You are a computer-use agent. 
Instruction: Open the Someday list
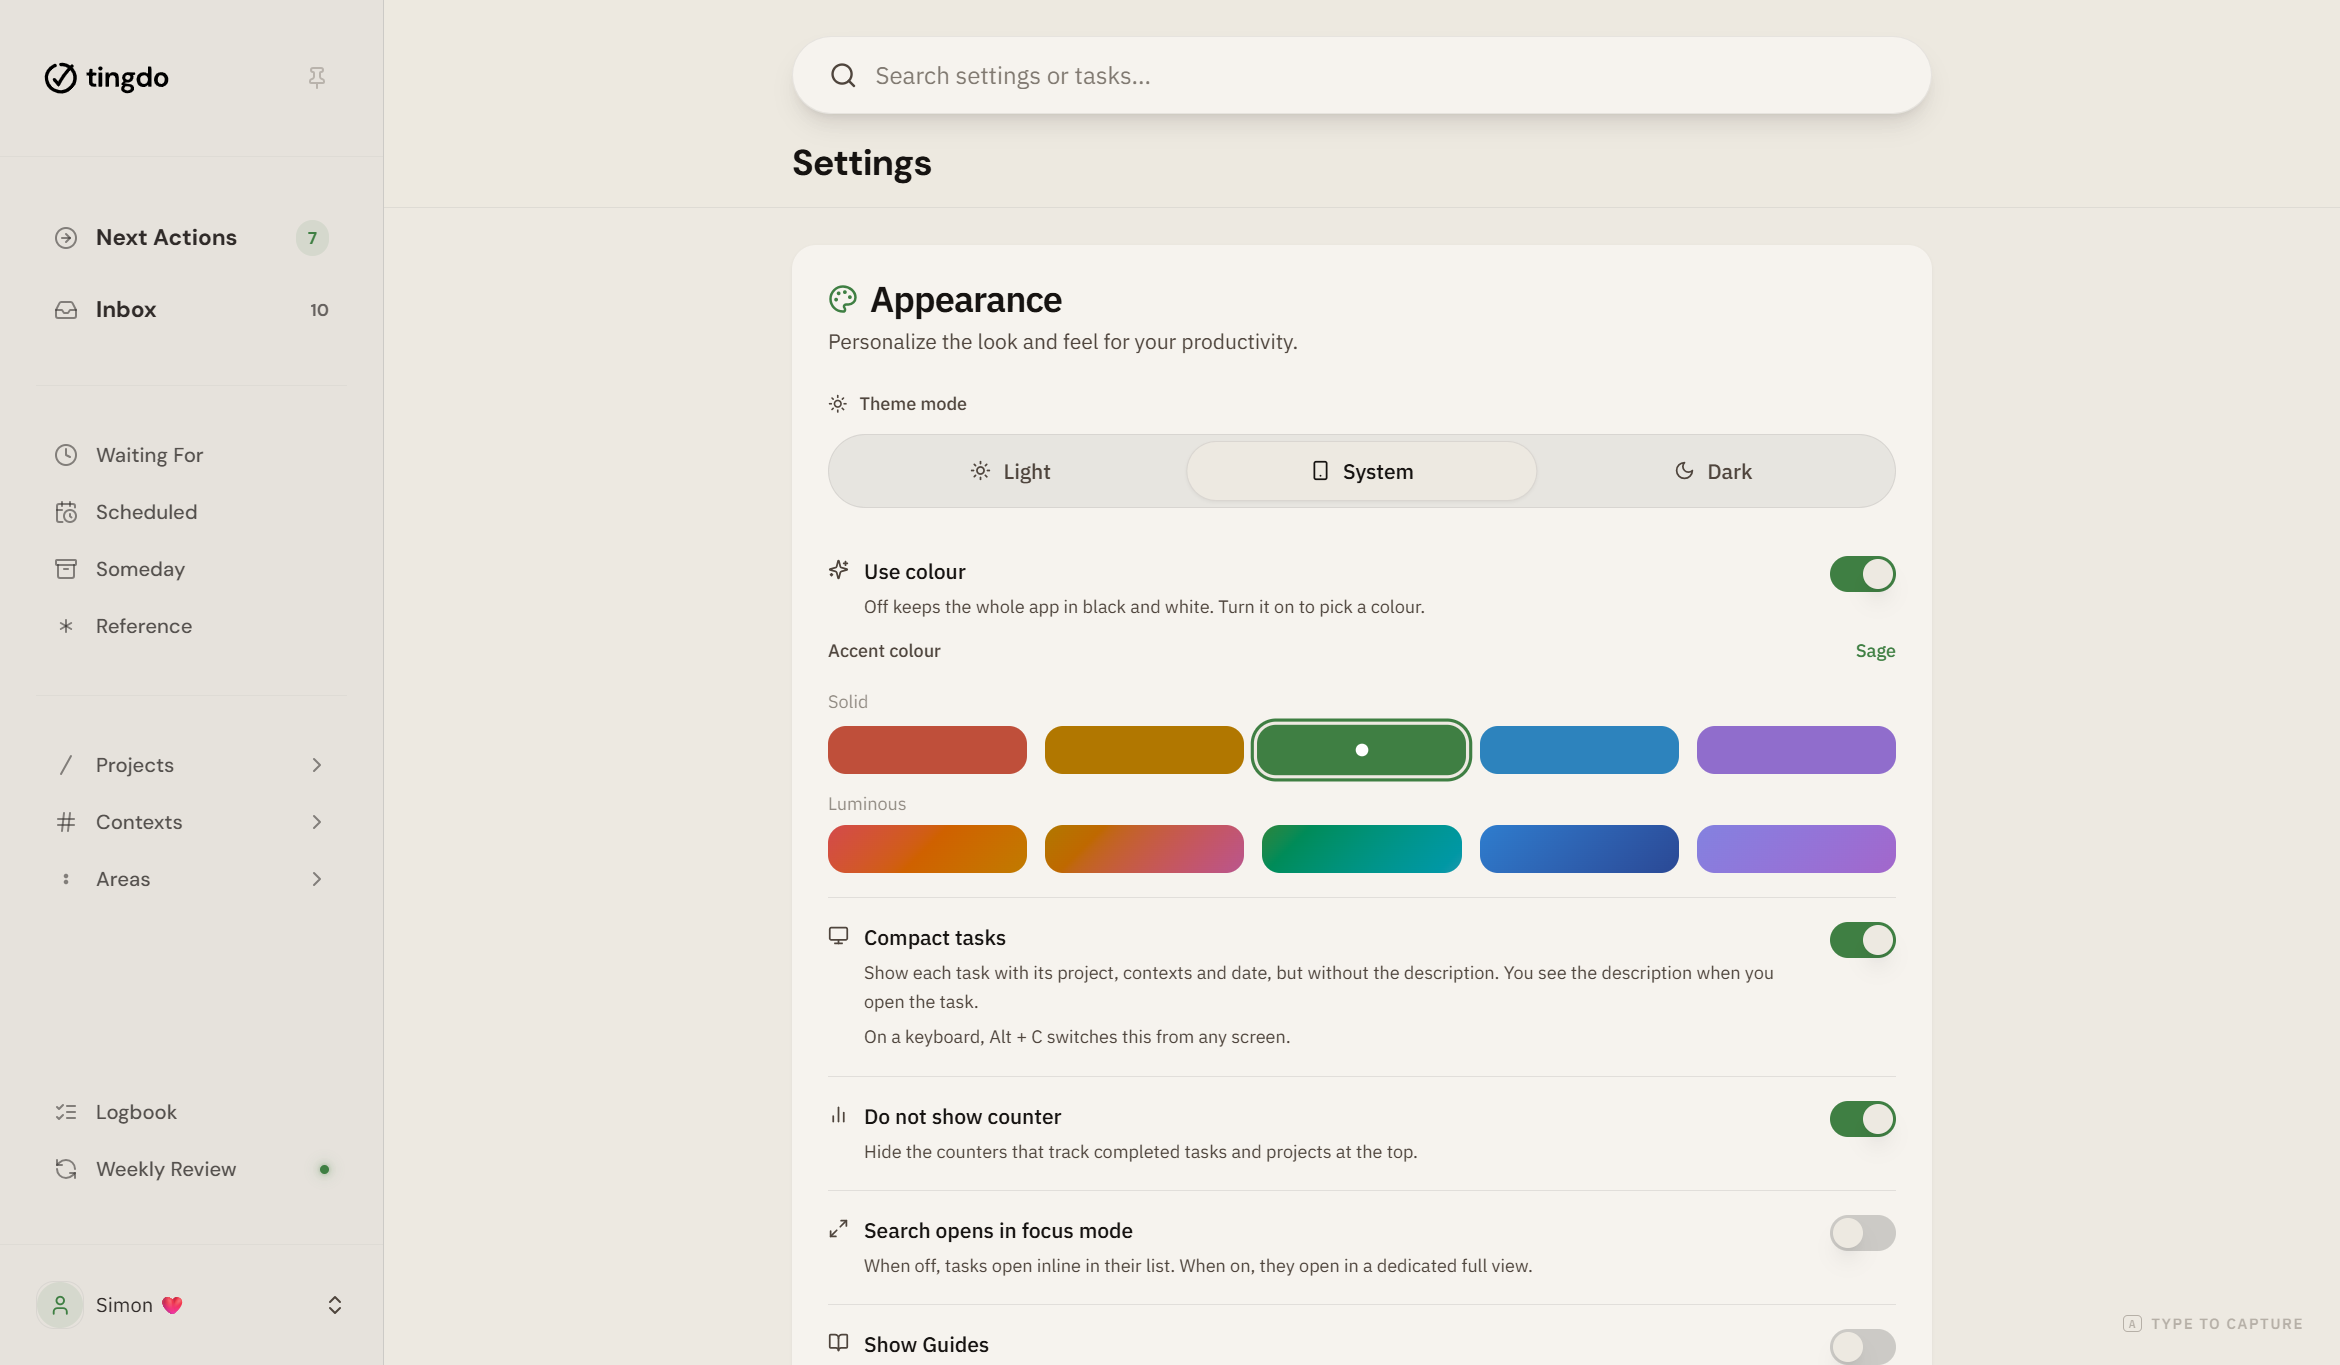pyautogui.click(x=192, y=569)
